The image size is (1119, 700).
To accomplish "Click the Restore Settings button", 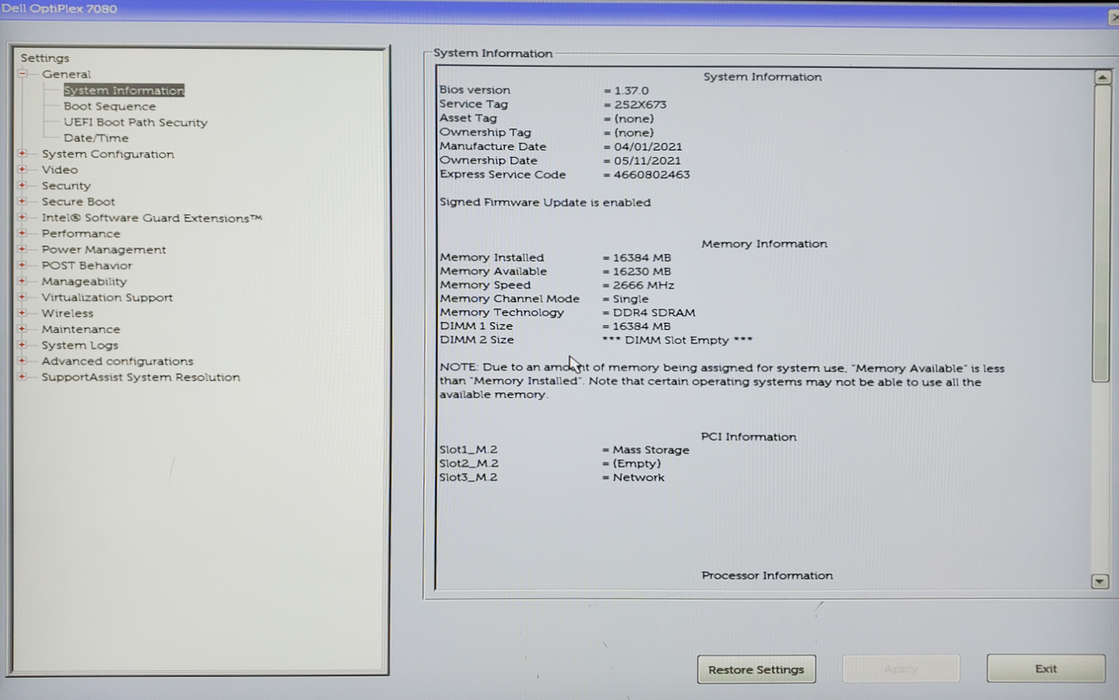I will pos(756,669).
